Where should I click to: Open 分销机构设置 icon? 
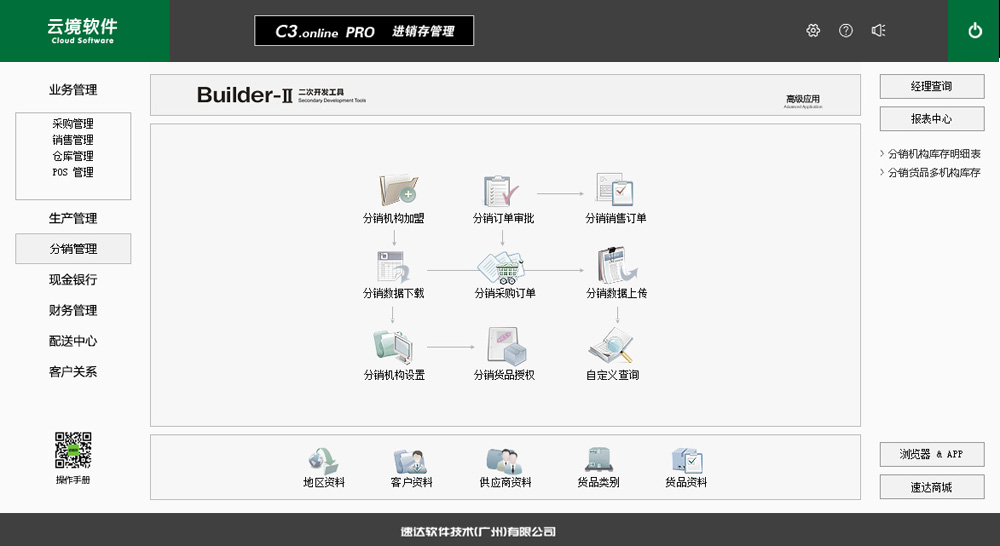click(x=393, y=346)
